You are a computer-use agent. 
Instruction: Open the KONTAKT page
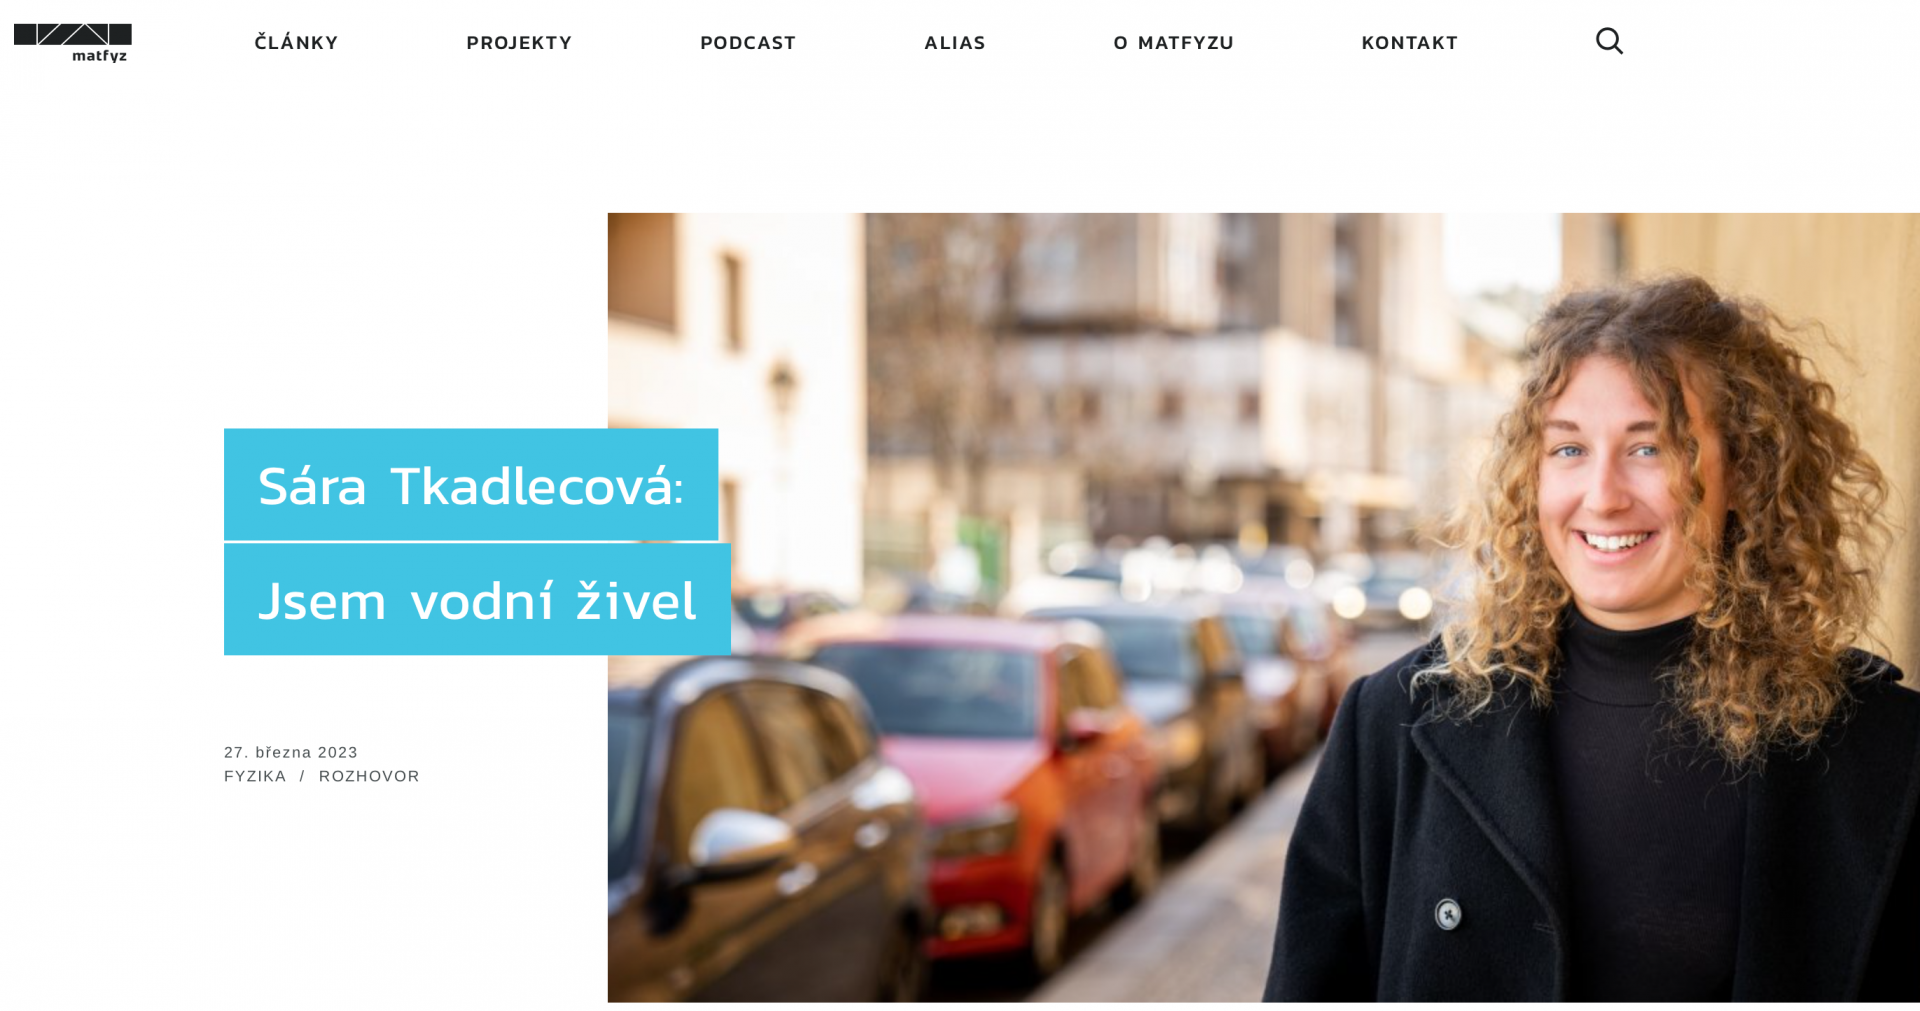tap(1410, 42)
